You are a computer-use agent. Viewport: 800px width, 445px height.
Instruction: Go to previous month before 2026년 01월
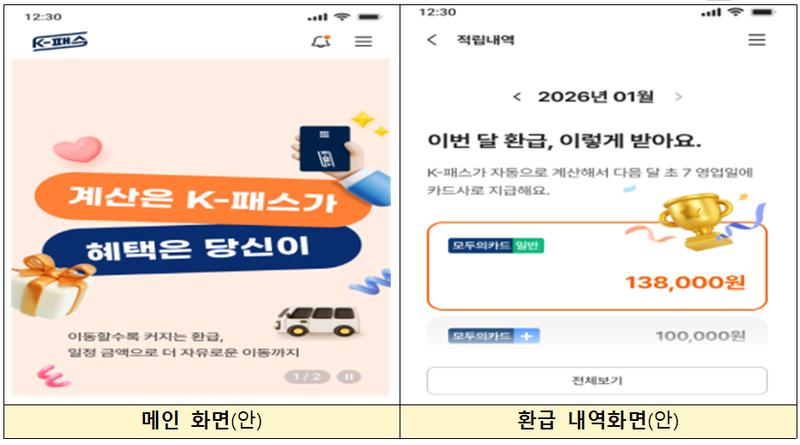point(517,96)
